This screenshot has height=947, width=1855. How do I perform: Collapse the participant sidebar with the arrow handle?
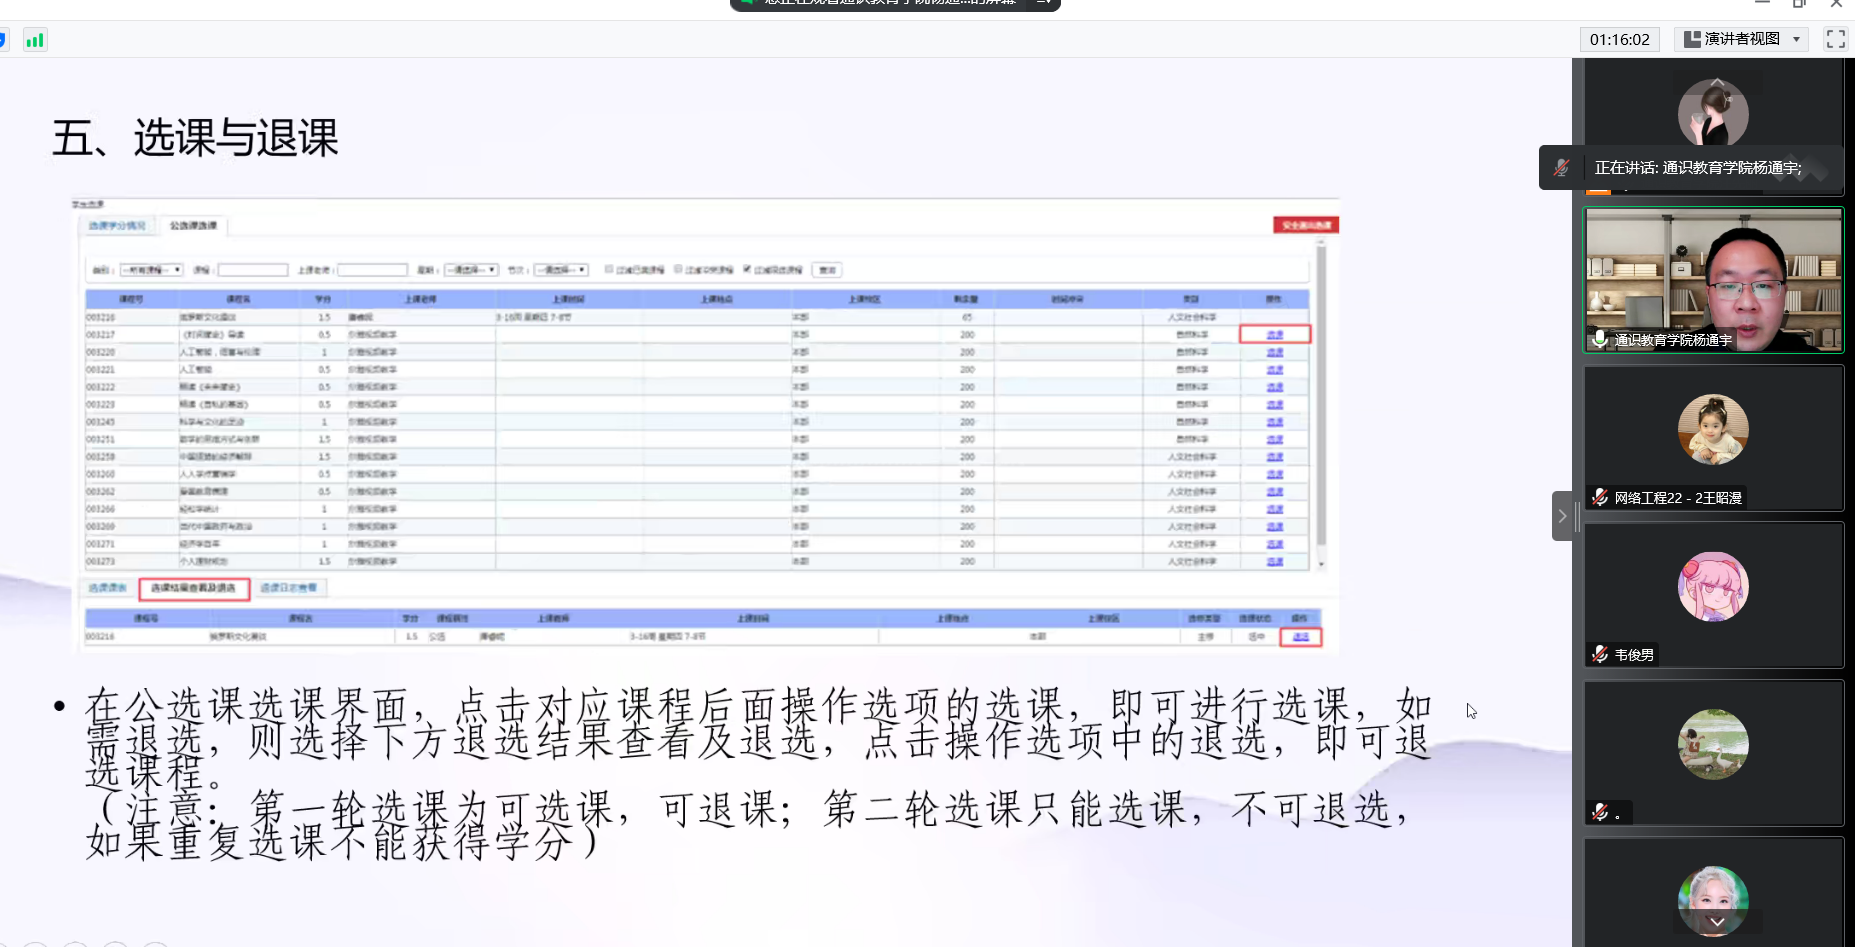(1562, 516)
